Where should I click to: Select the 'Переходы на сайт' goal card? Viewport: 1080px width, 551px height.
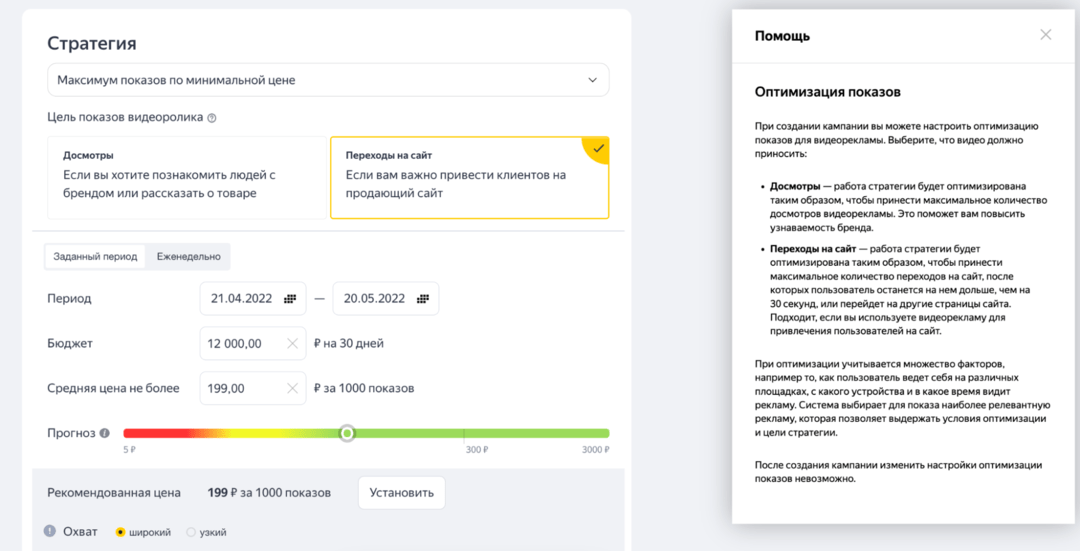coord(470,178)
